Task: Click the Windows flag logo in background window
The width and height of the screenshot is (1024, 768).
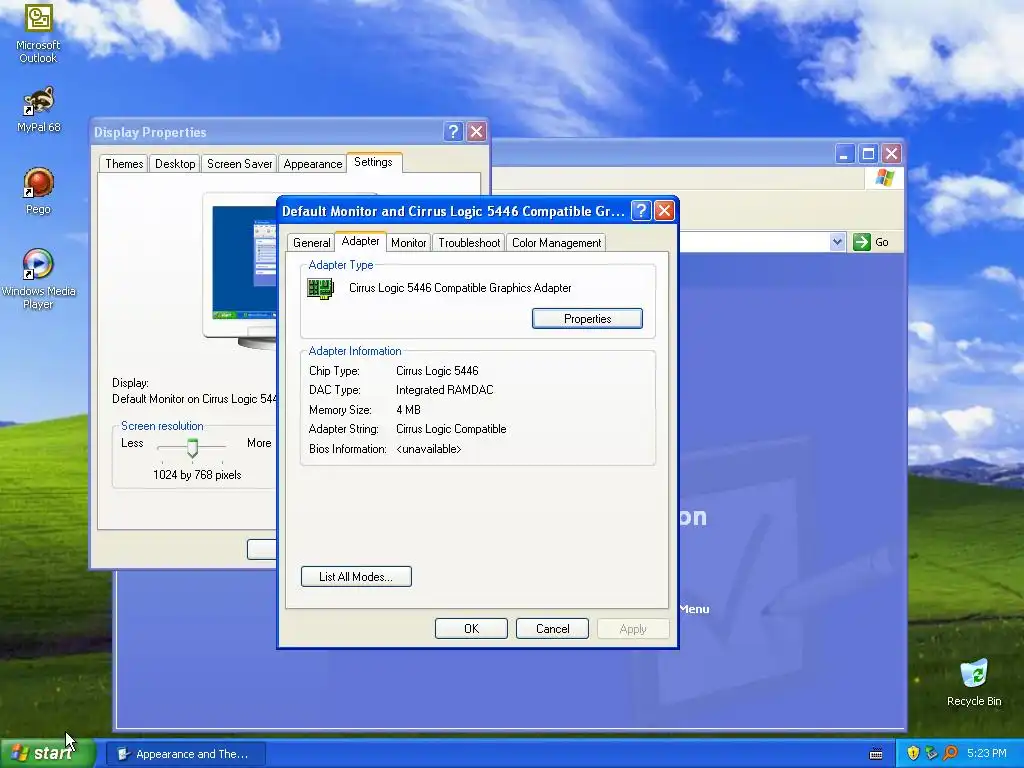Action: click(x=885, y=178)
